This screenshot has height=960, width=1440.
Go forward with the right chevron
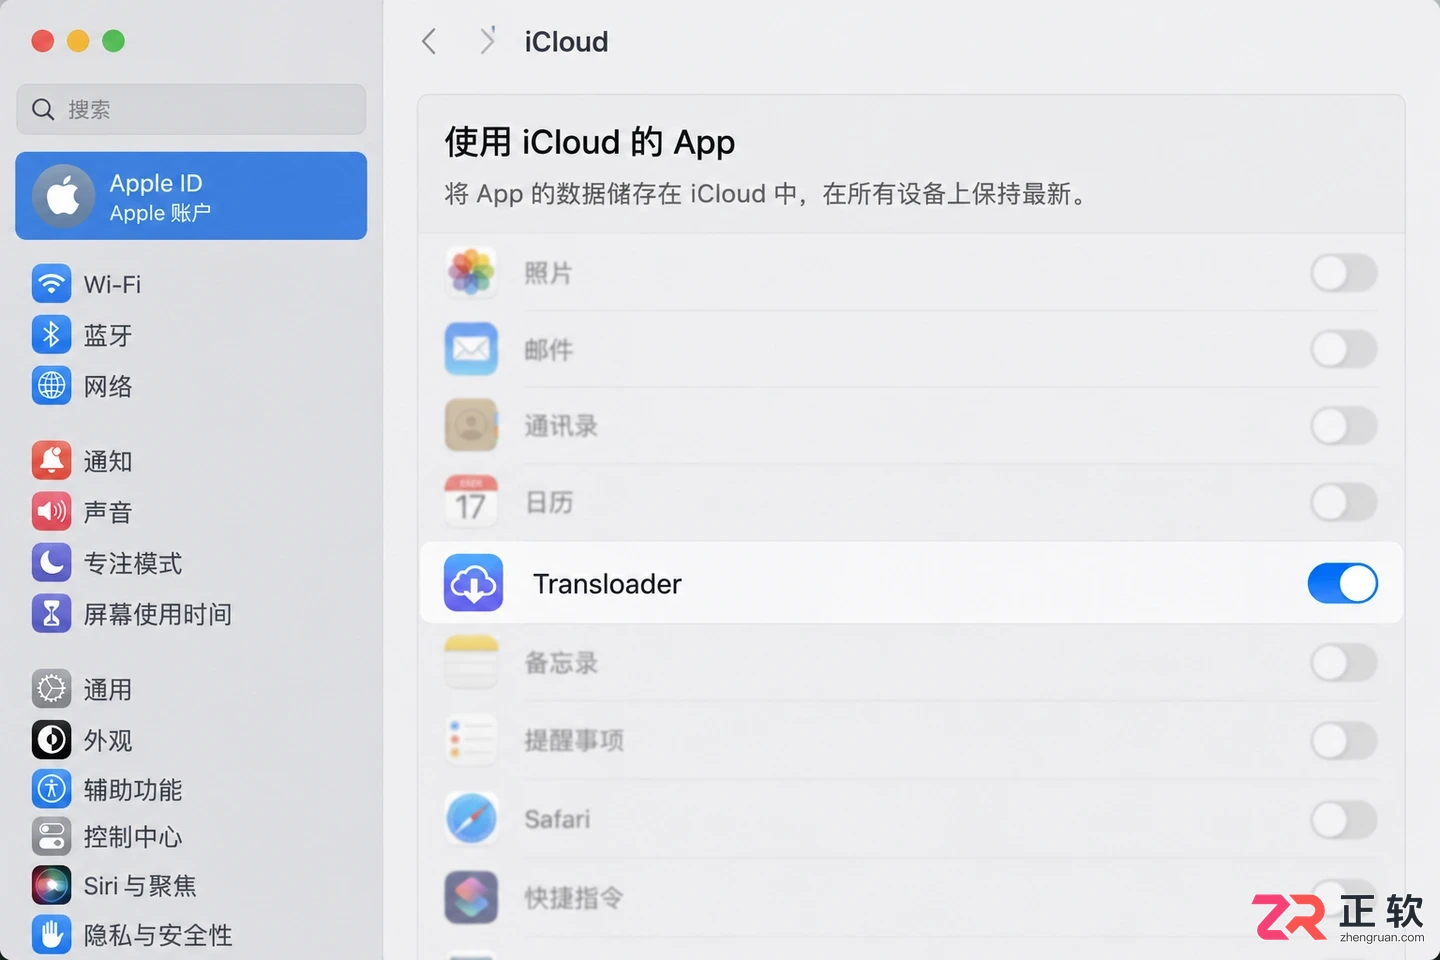(x=487, y=41)
